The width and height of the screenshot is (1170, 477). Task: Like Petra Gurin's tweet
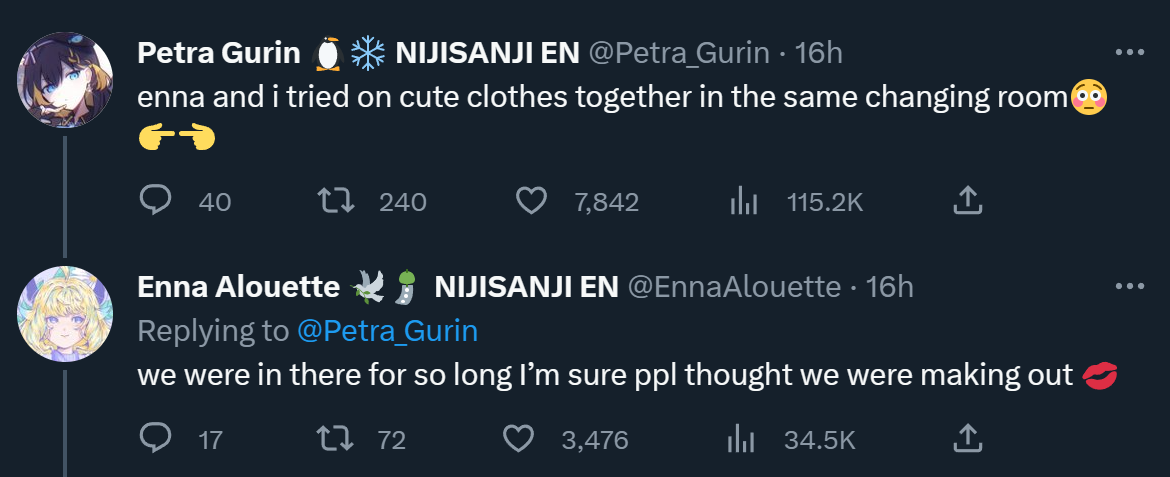(x=530, y=202)
